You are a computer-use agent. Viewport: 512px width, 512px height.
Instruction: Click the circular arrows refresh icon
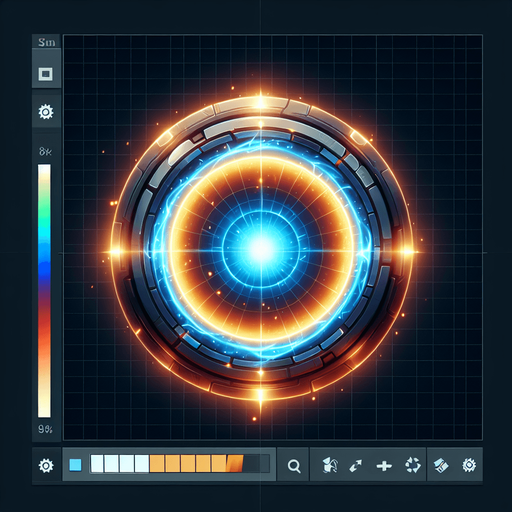coord(413,465)
